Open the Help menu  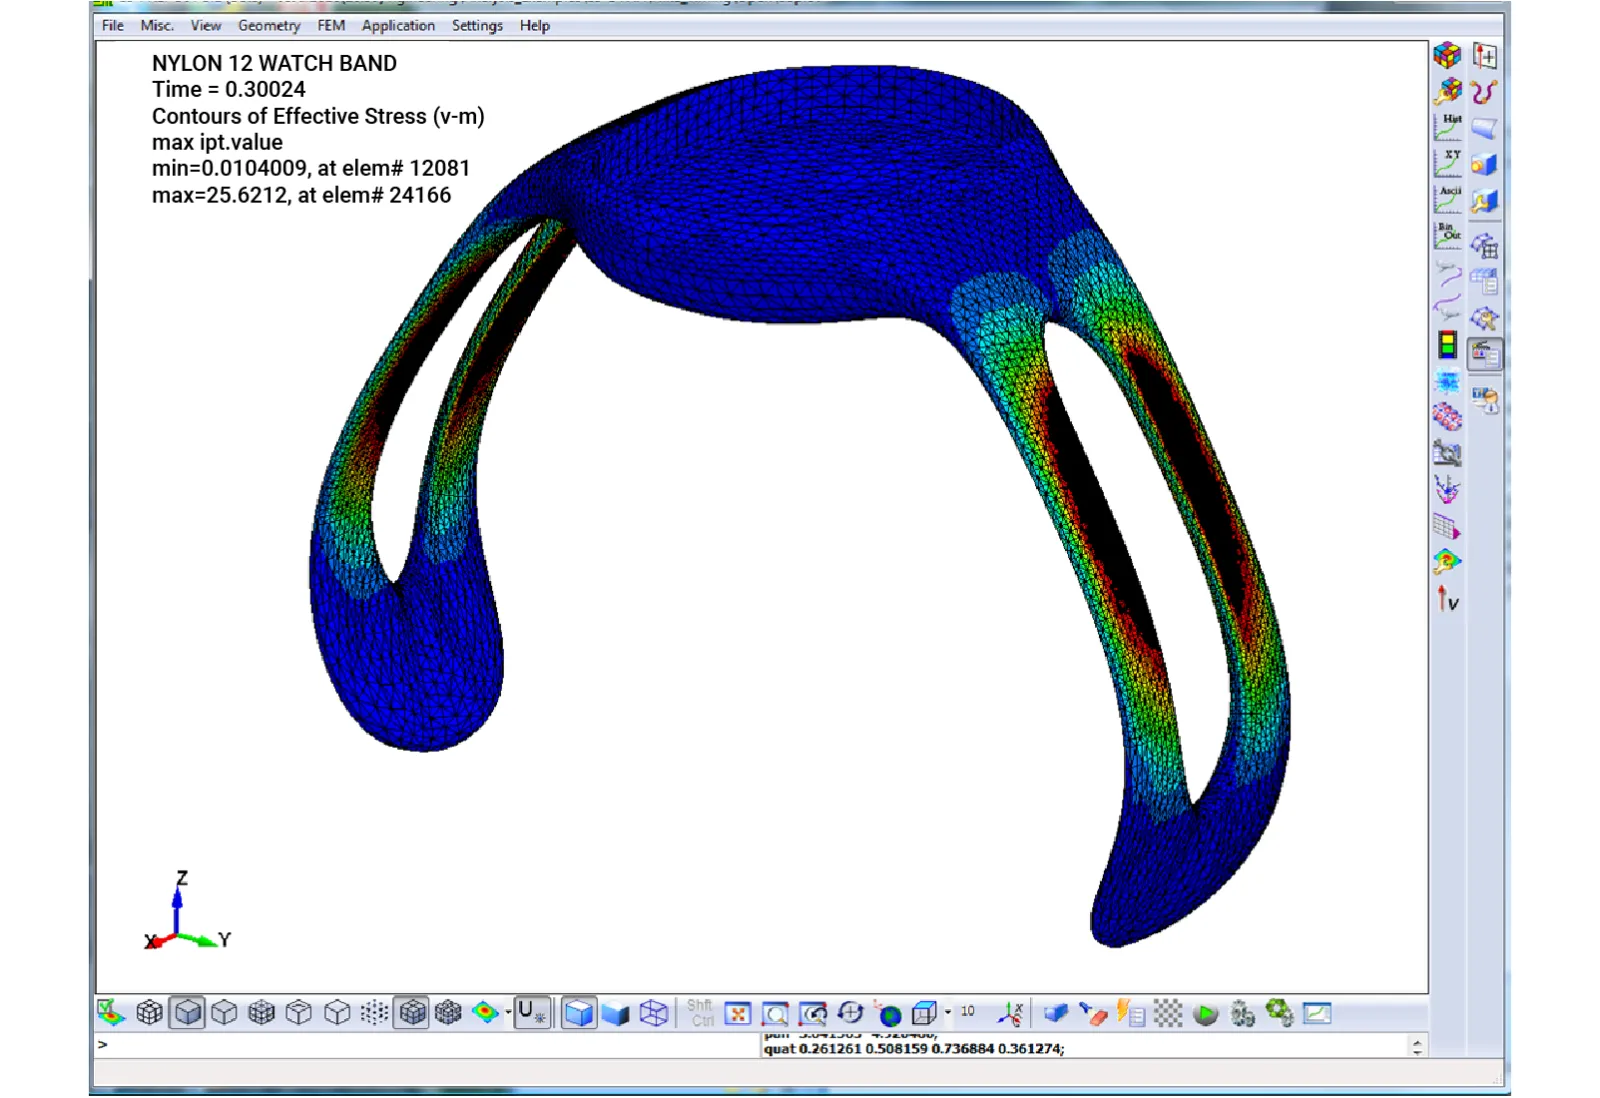(535, 26)
